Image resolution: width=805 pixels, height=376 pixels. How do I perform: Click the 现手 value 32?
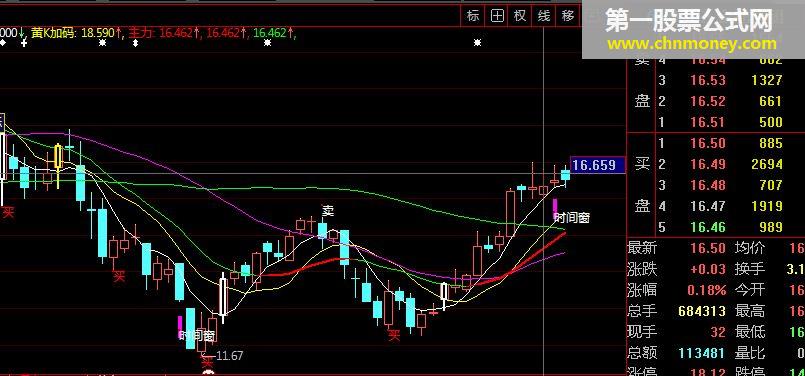pyautogui.click(x=717, y=332)
